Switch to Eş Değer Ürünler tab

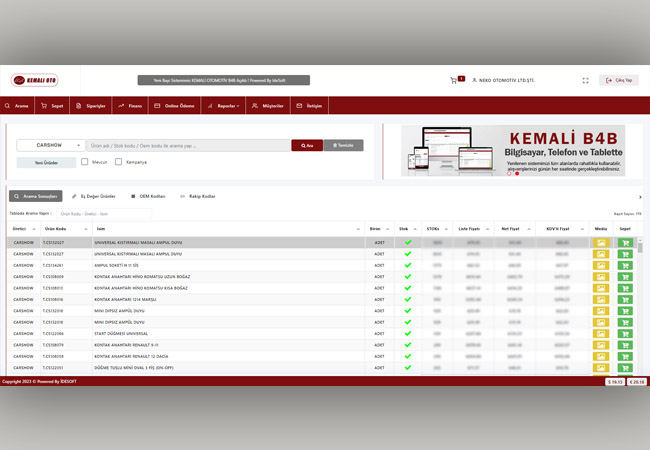(x=94, y=196)
